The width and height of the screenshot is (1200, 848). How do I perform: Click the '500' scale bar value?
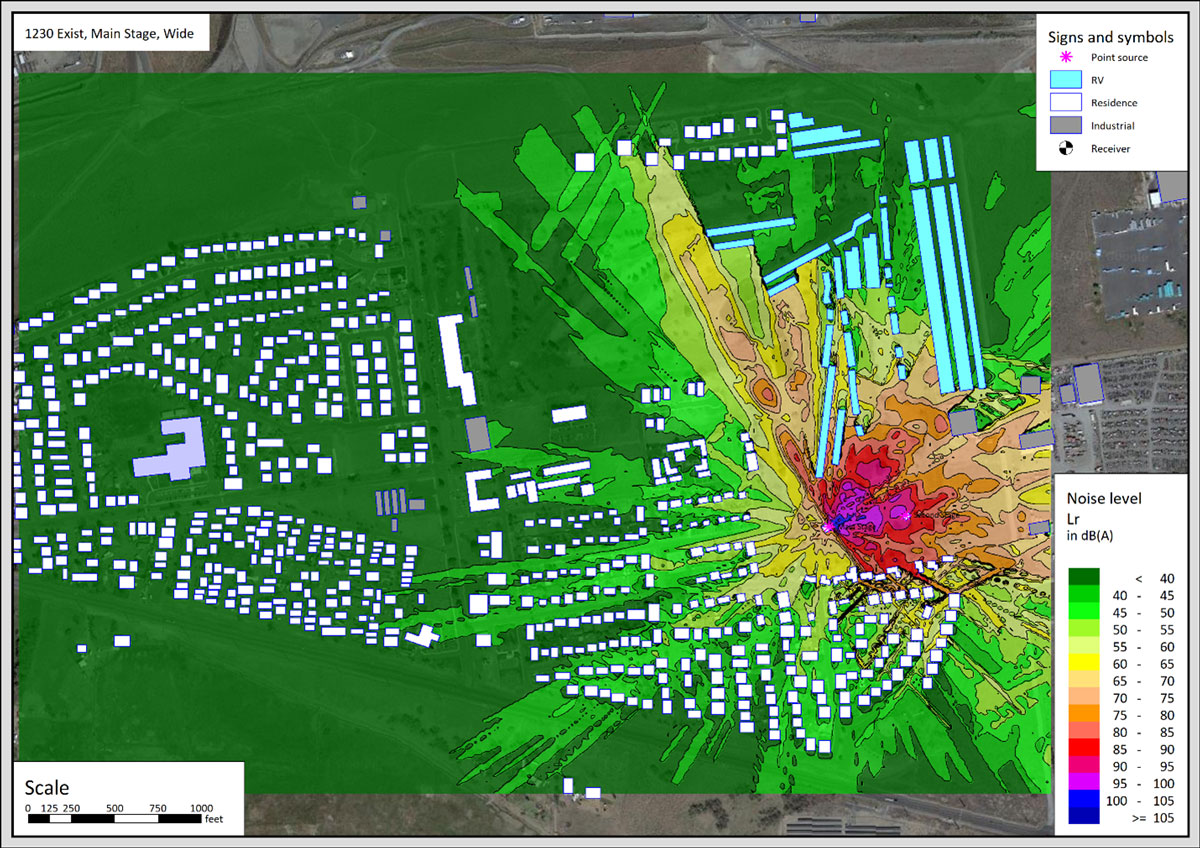point(114,808)
